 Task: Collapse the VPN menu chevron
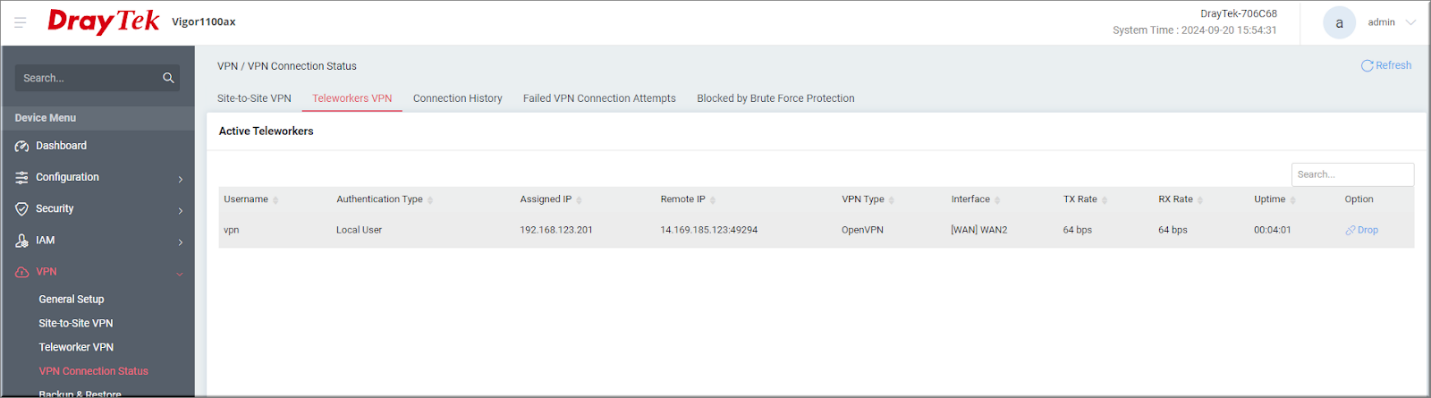(180, 272)
